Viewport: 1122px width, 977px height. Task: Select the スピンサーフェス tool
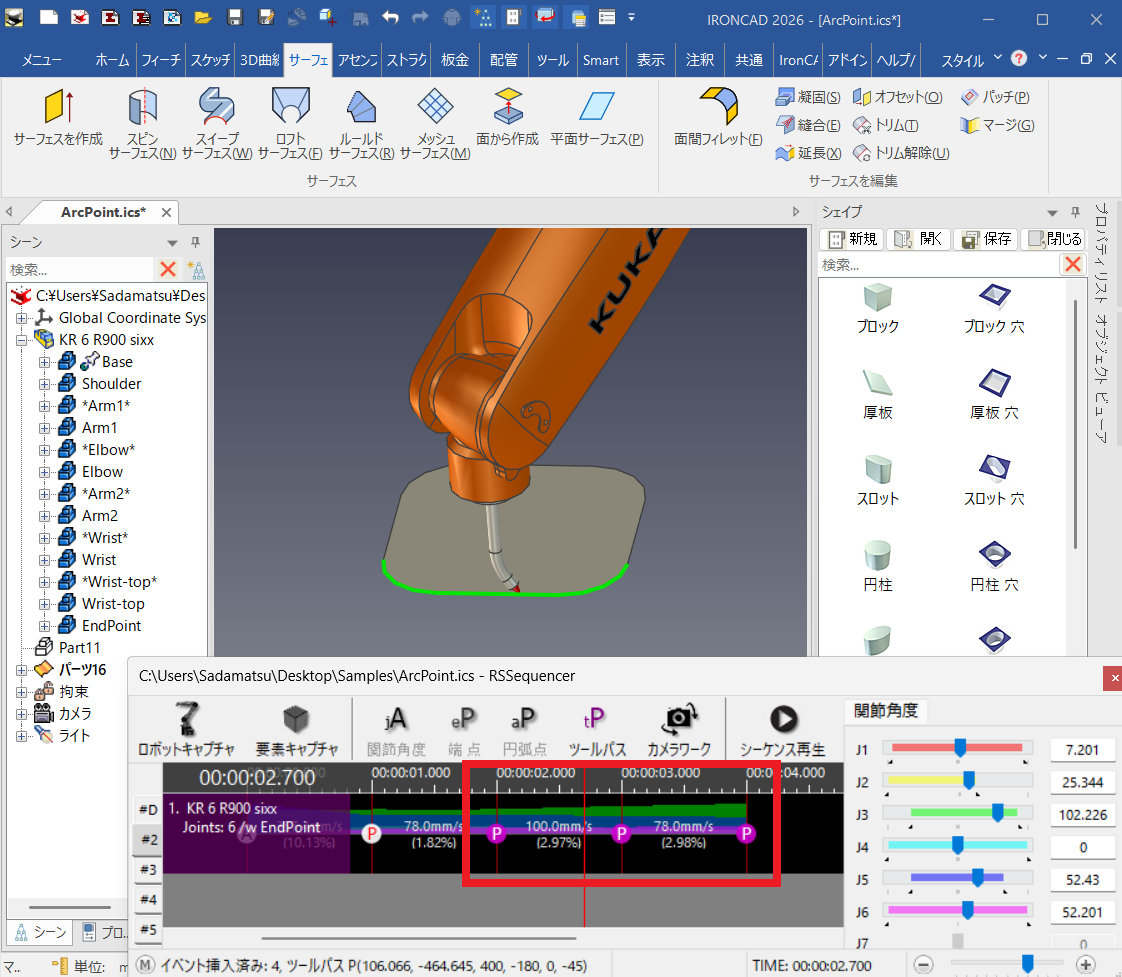(142, 123)
